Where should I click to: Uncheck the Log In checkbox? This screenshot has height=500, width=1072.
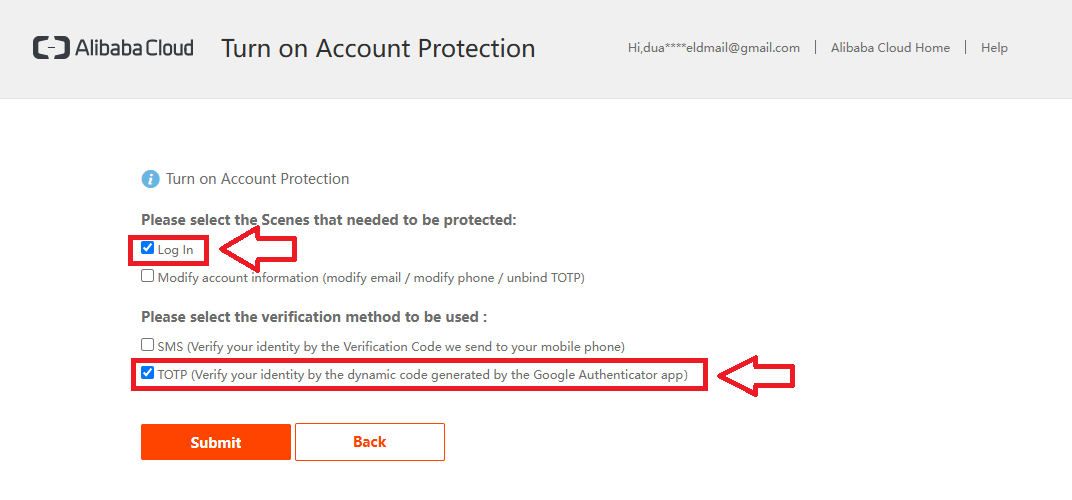(148, 248)
